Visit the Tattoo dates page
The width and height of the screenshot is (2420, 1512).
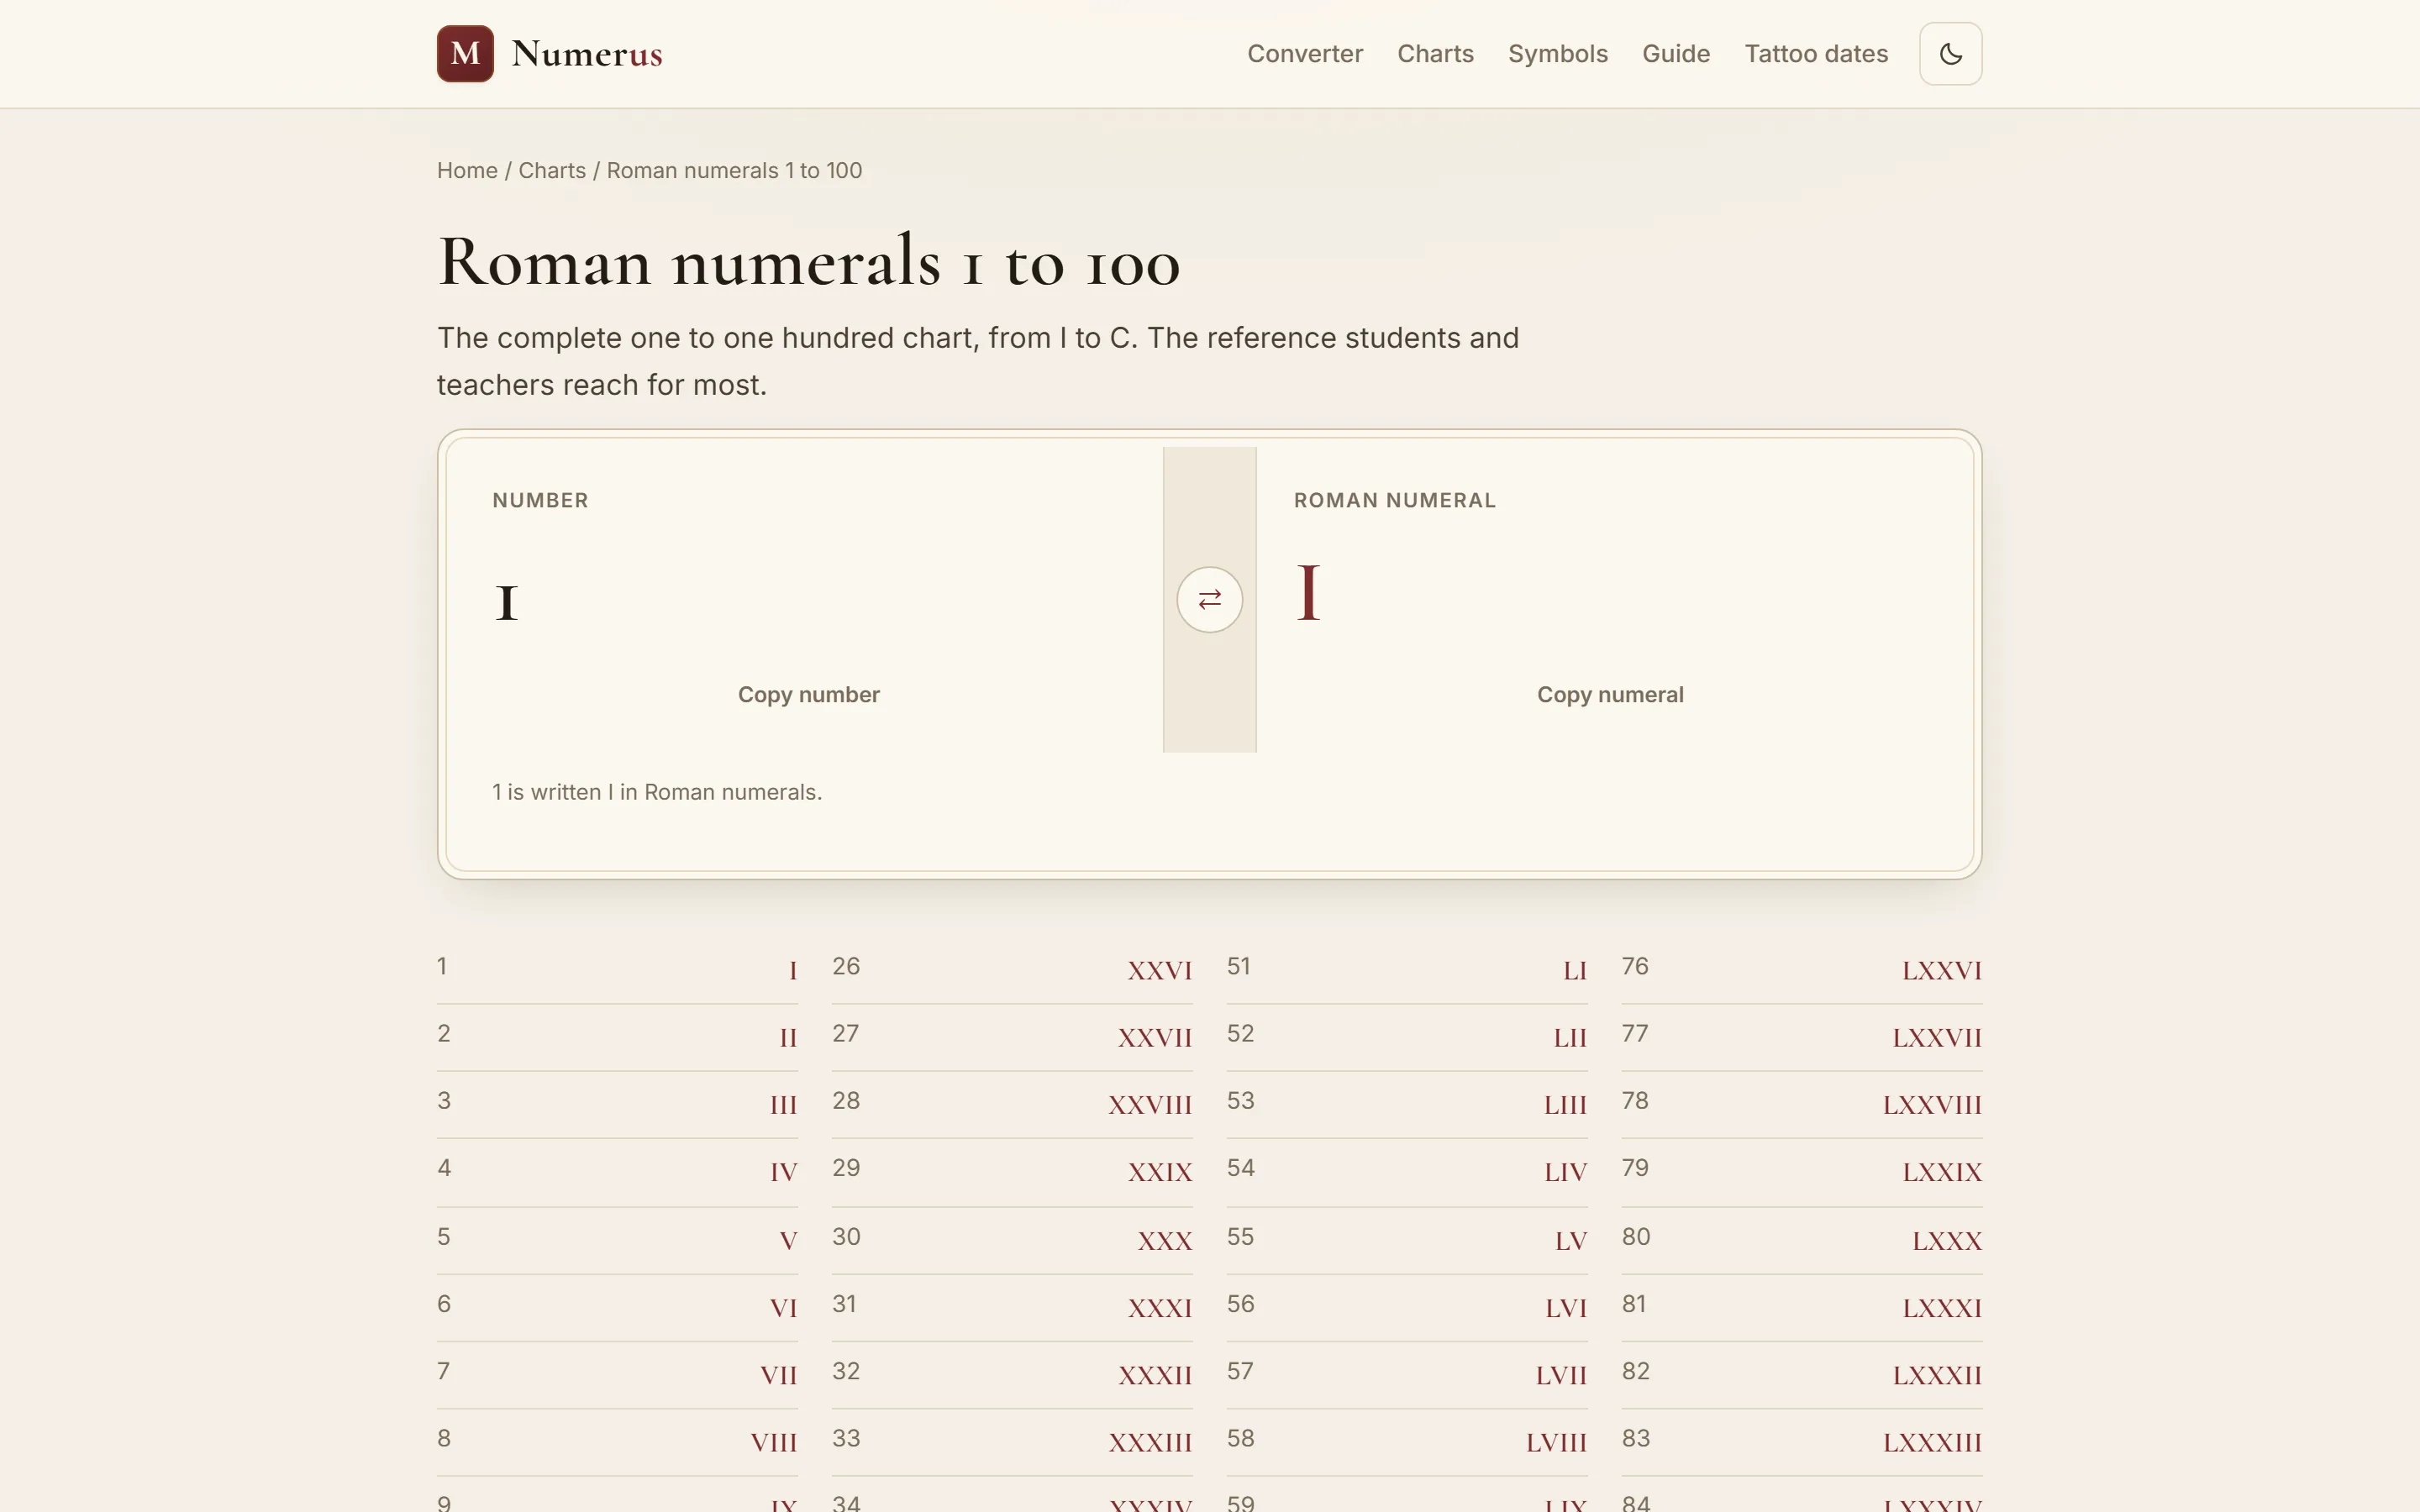tap(1815, 54)
